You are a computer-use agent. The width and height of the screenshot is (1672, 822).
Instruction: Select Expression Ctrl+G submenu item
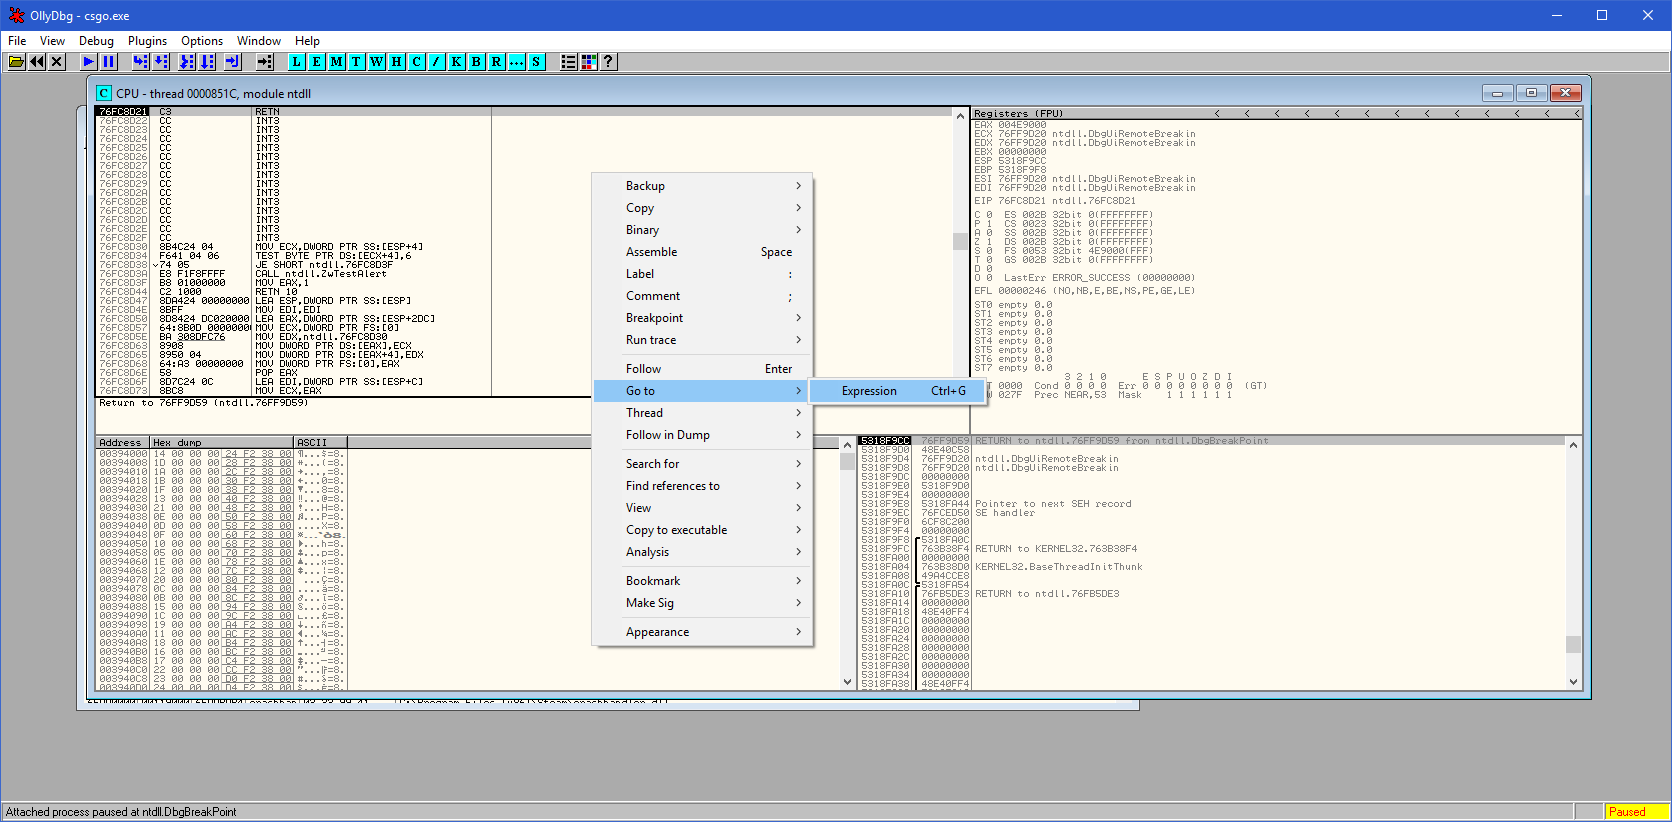[897, 391]
